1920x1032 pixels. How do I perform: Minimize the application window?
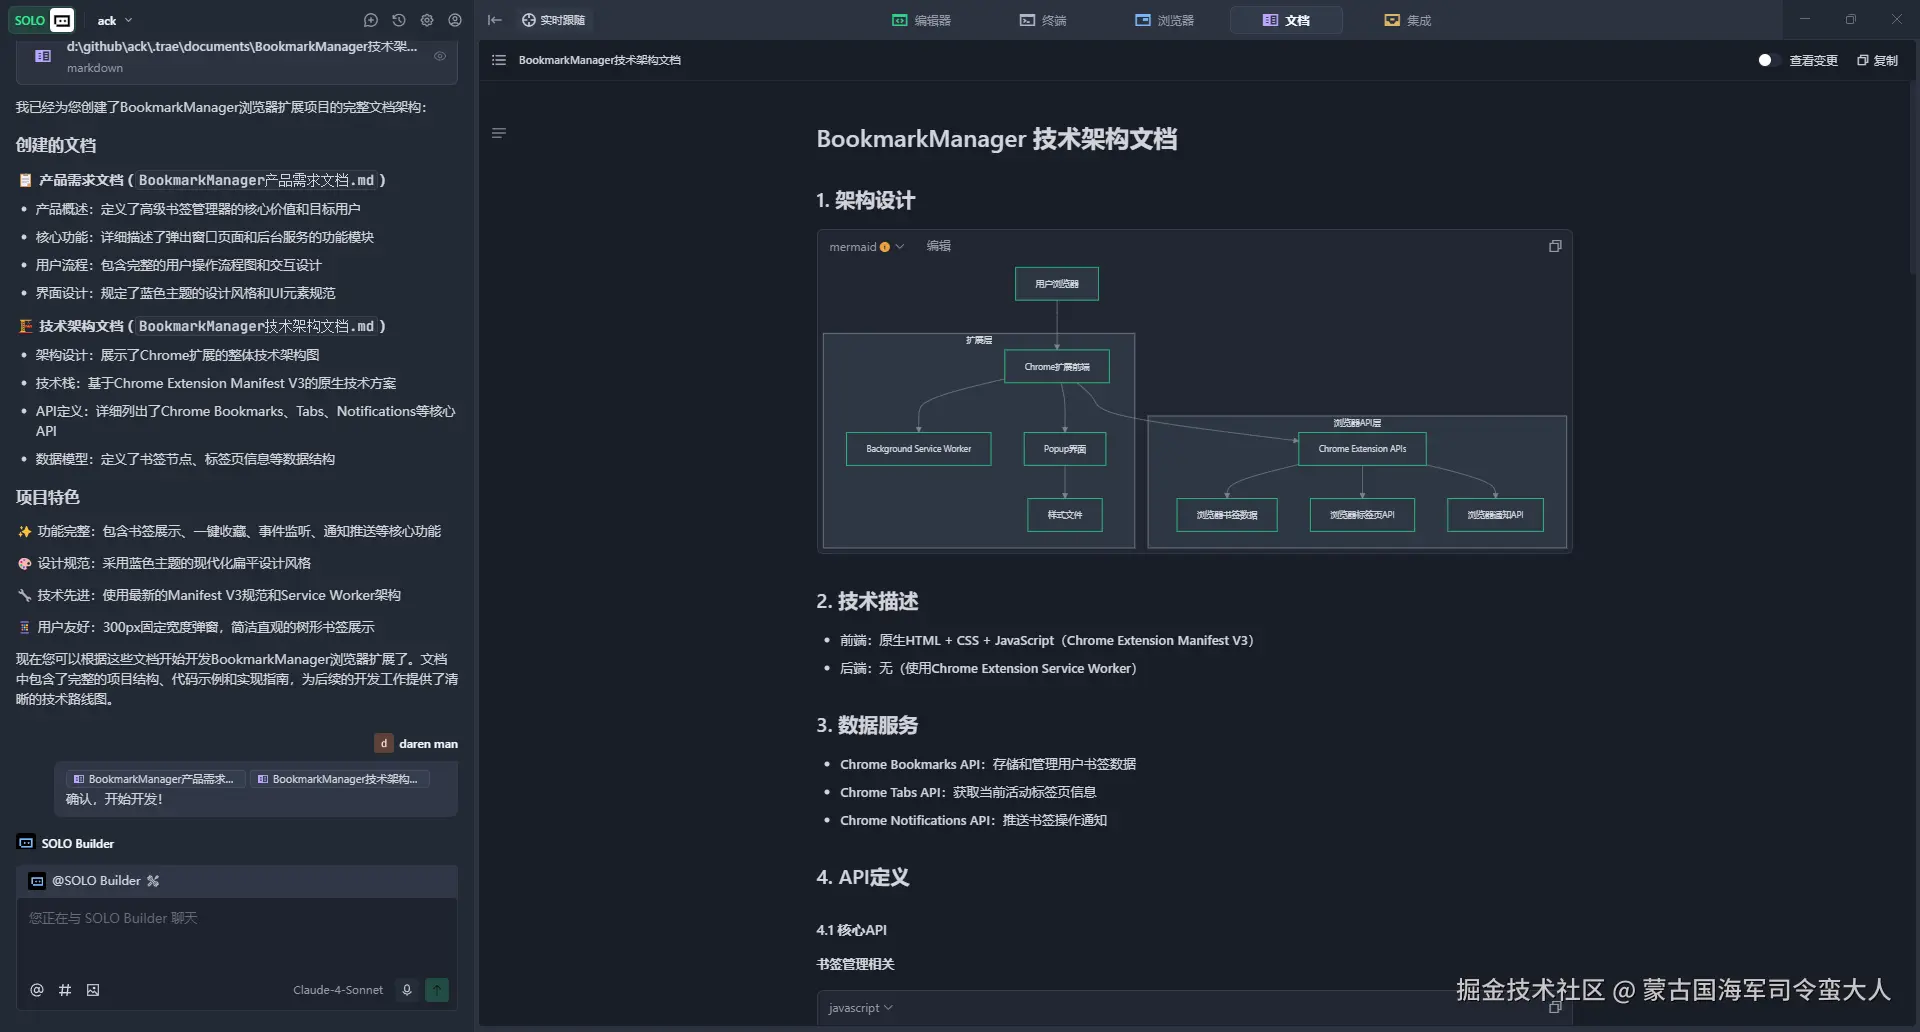tap(1805, 20)
